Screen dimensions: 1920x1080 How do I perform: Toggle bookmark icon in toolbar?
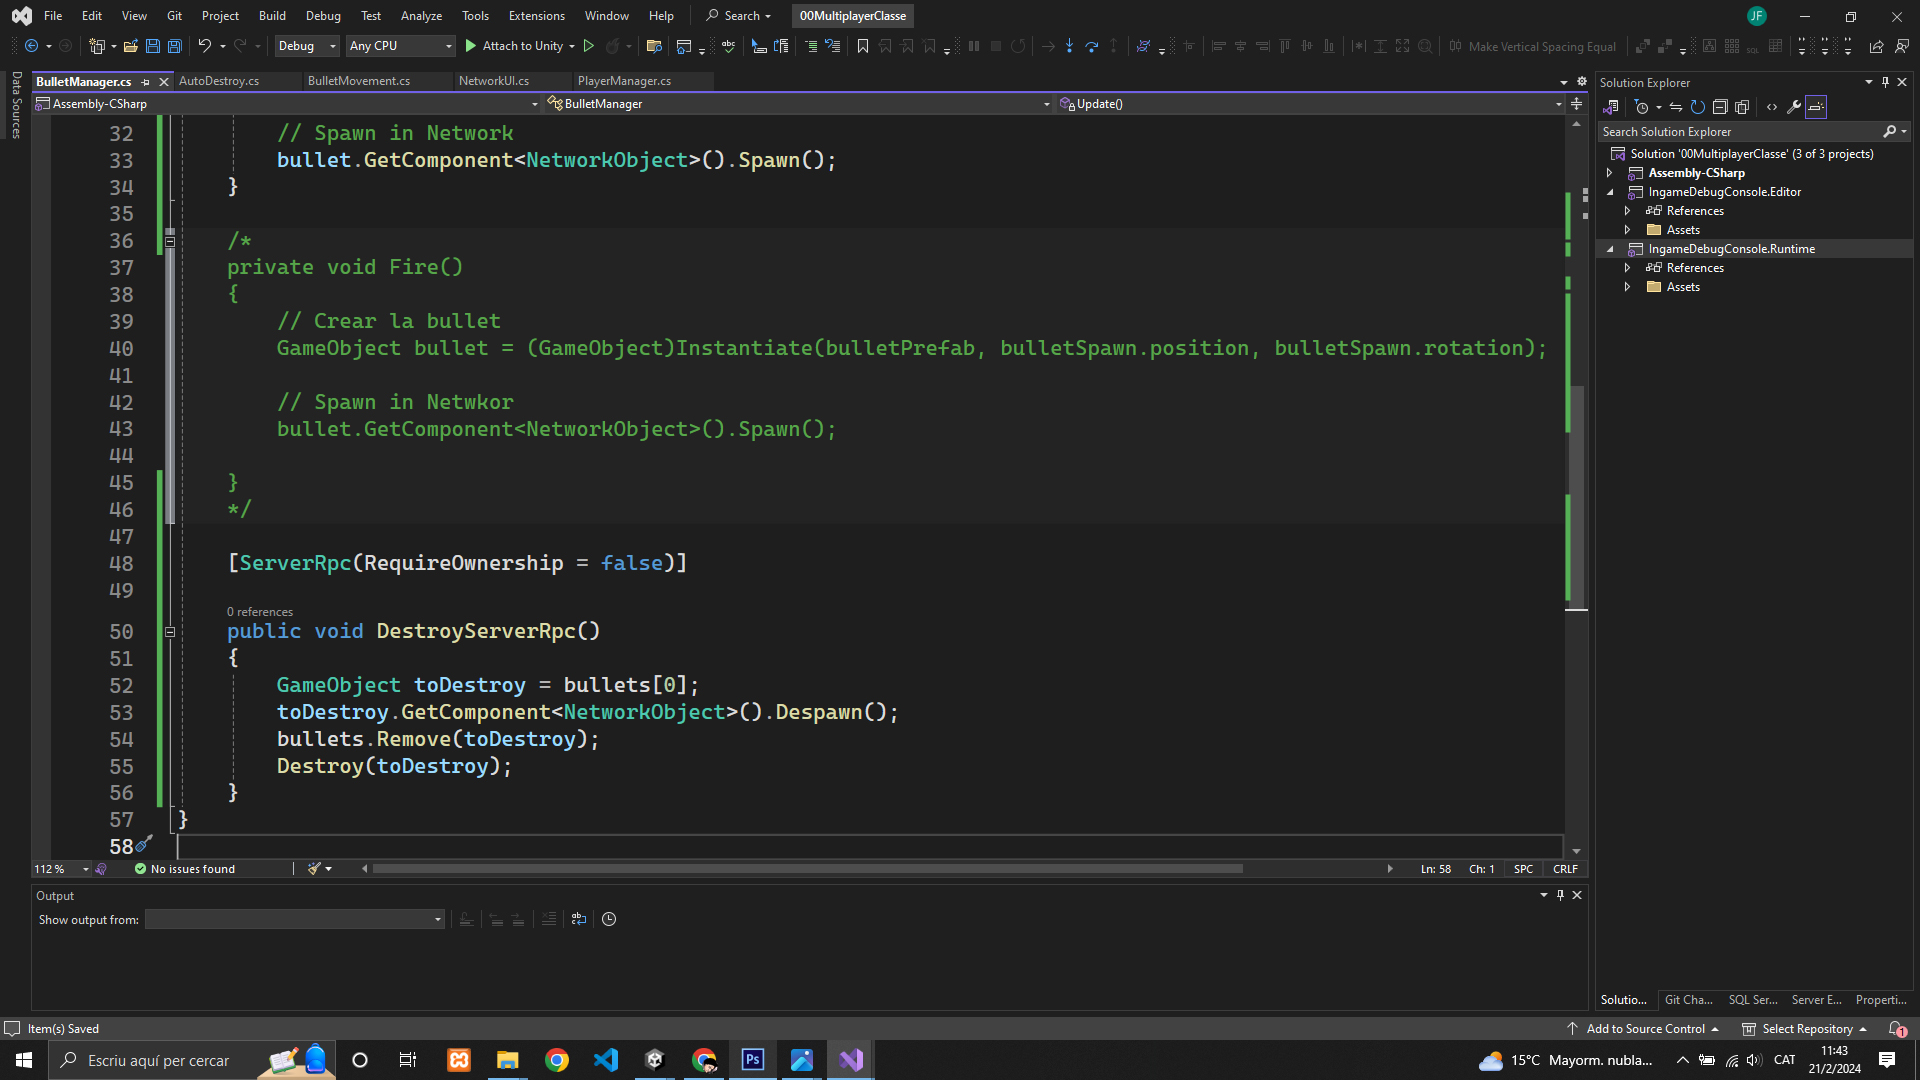tap(862, 46)
